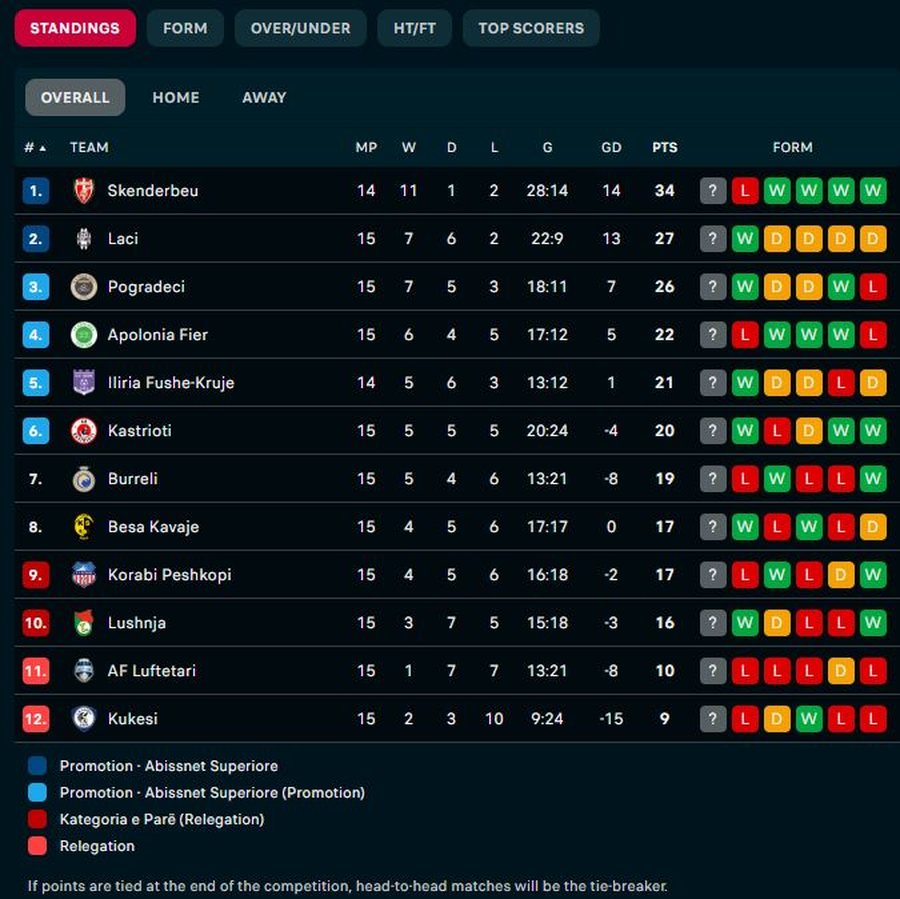Click the Besa Kavaje yellow crest

[x=84, y=526]
